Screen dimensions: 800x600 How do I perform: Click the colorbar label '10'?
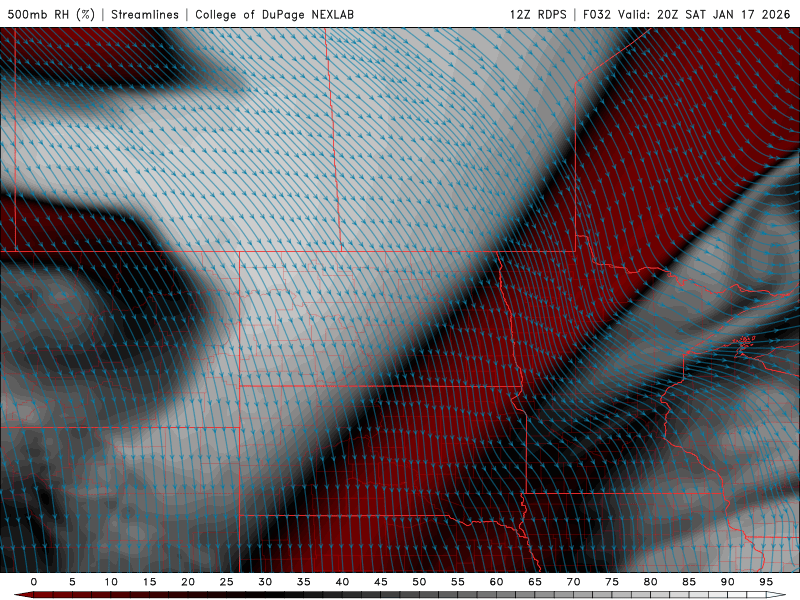[111, 582]
